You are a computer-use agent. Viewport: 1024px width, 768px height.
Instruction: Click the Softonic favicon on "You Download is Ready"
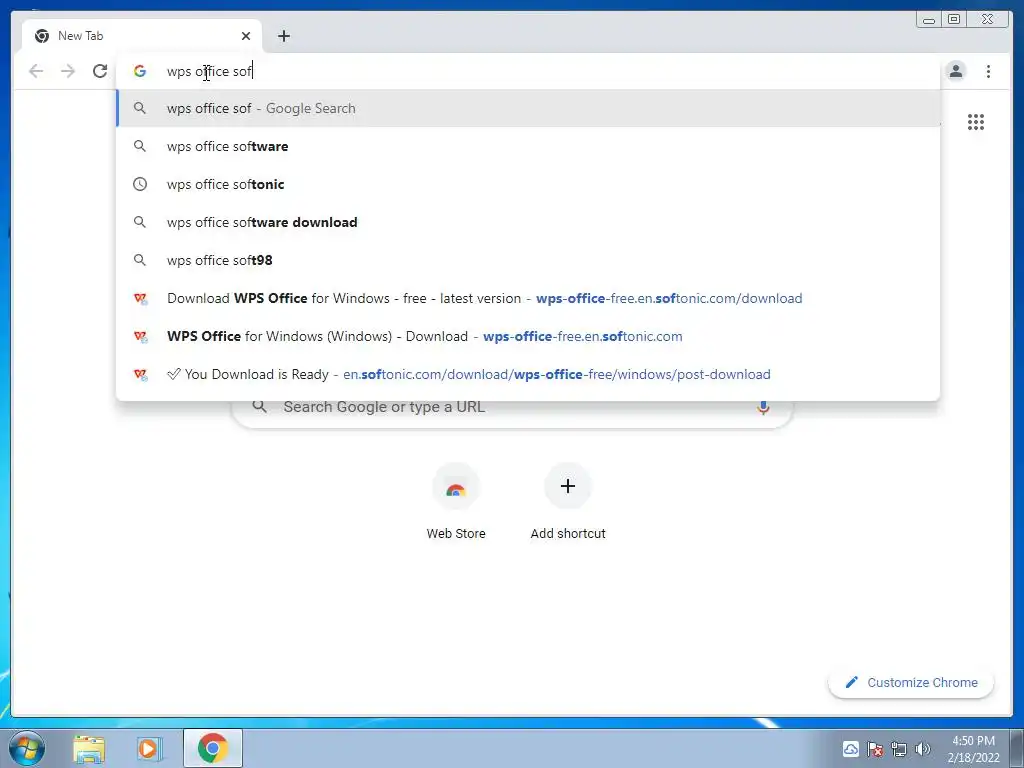tap(140, 374)
